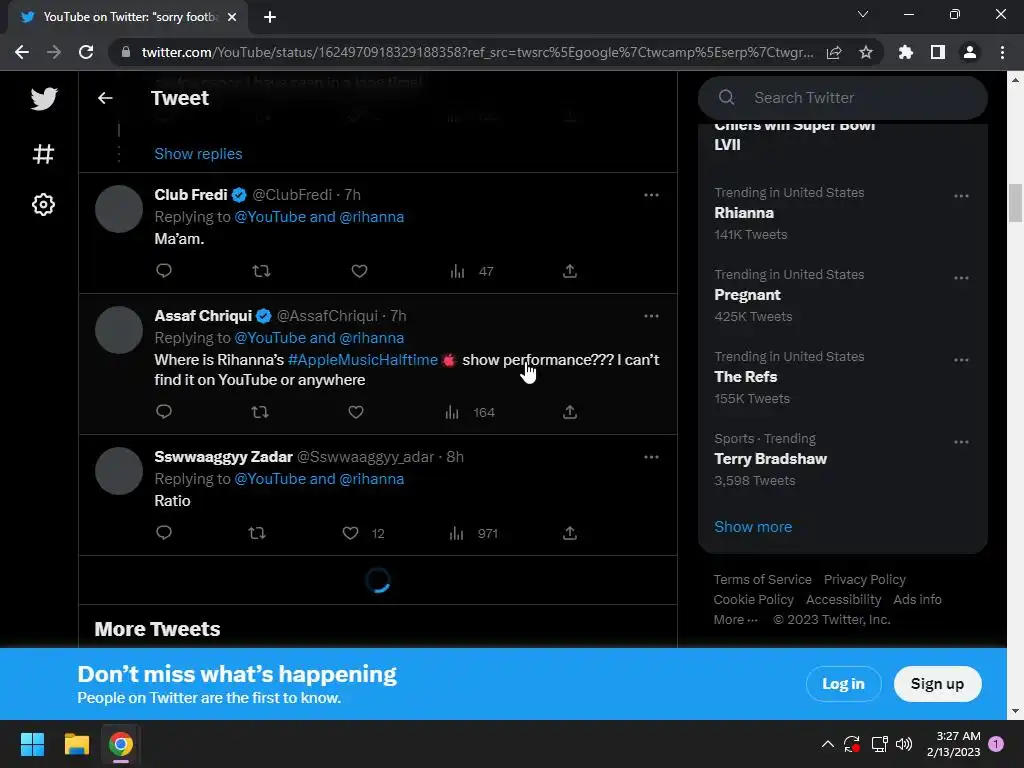Open more options for Club Fredi's tweet
This screenshot has width=1024, height=768.
[651, 195]
